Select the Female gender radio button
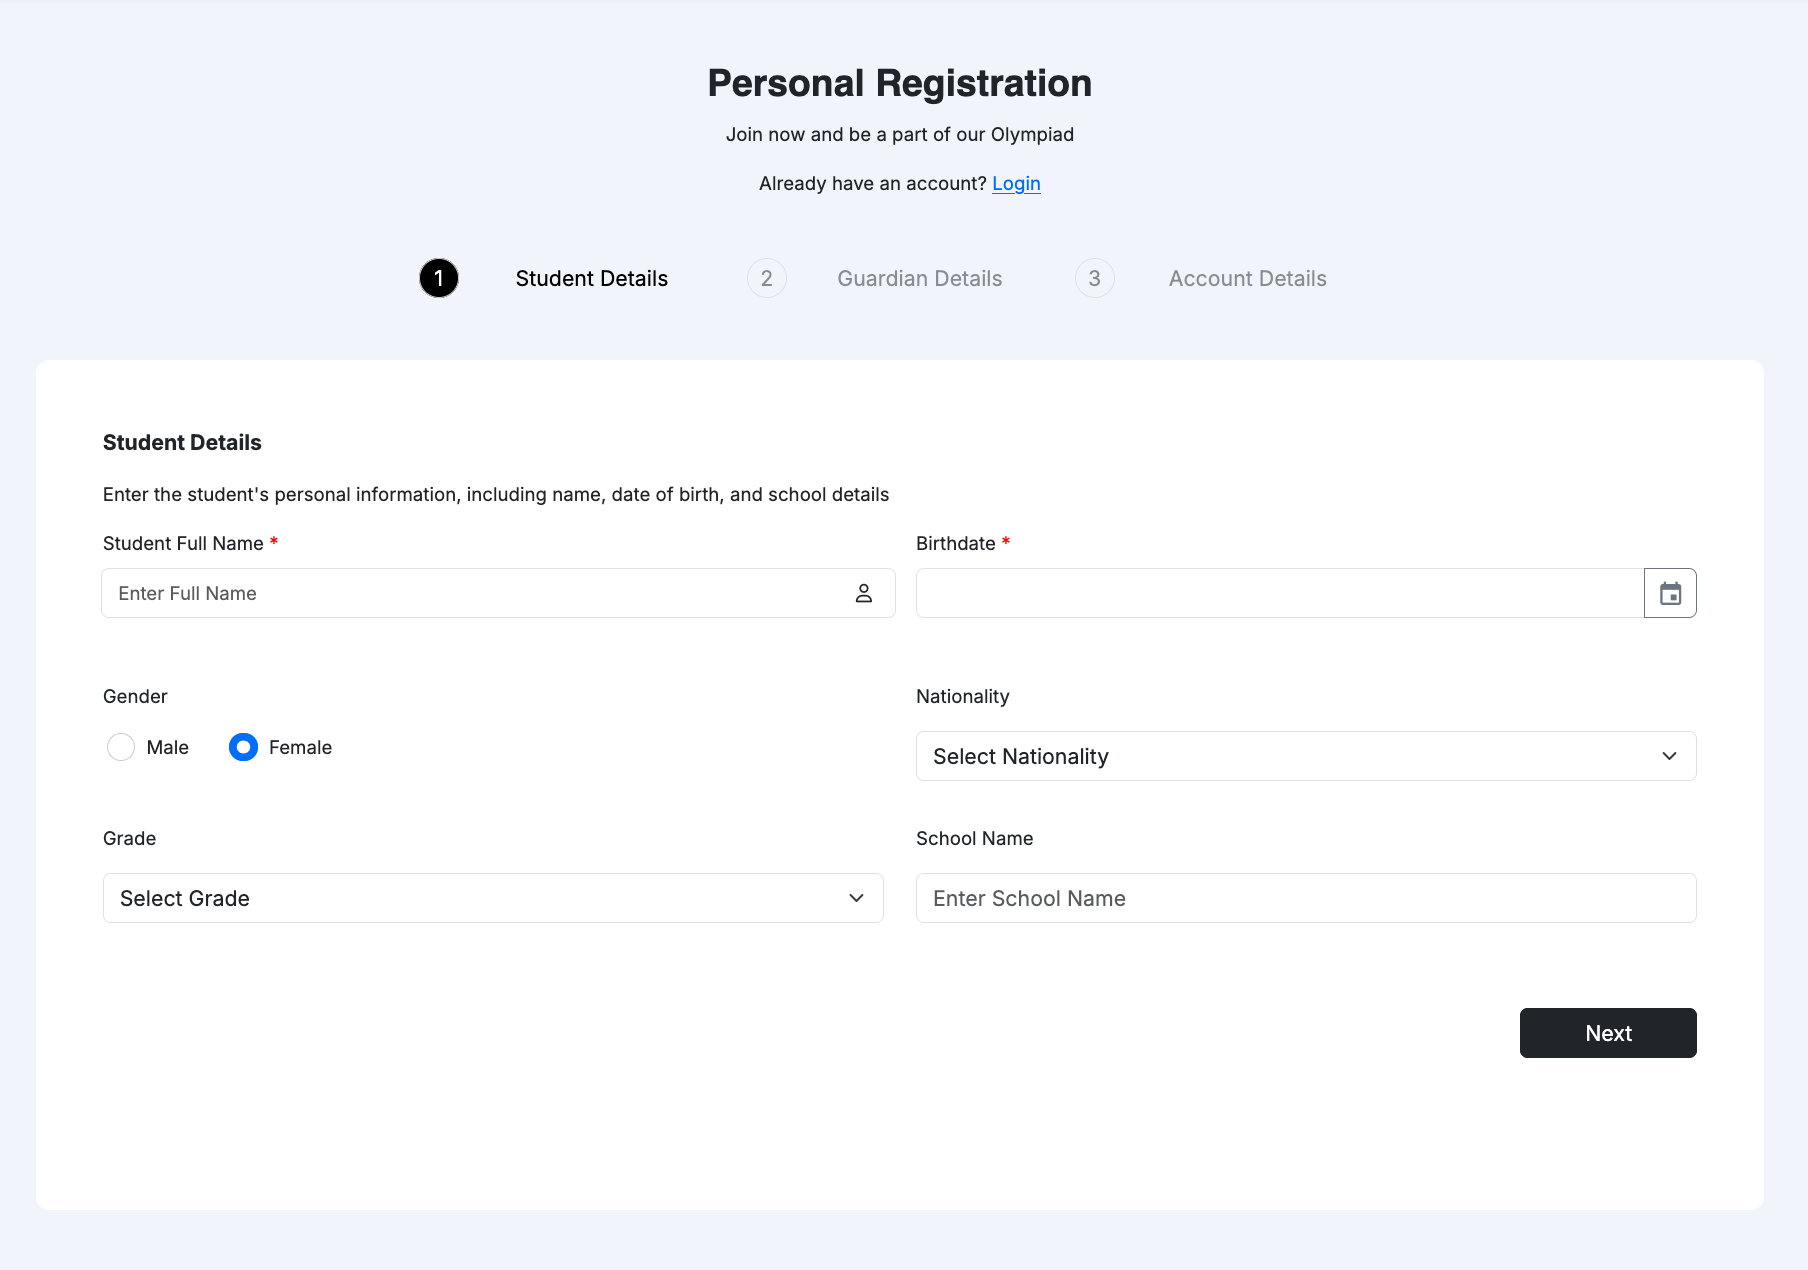1808x1270 pixels. [243, 747]
